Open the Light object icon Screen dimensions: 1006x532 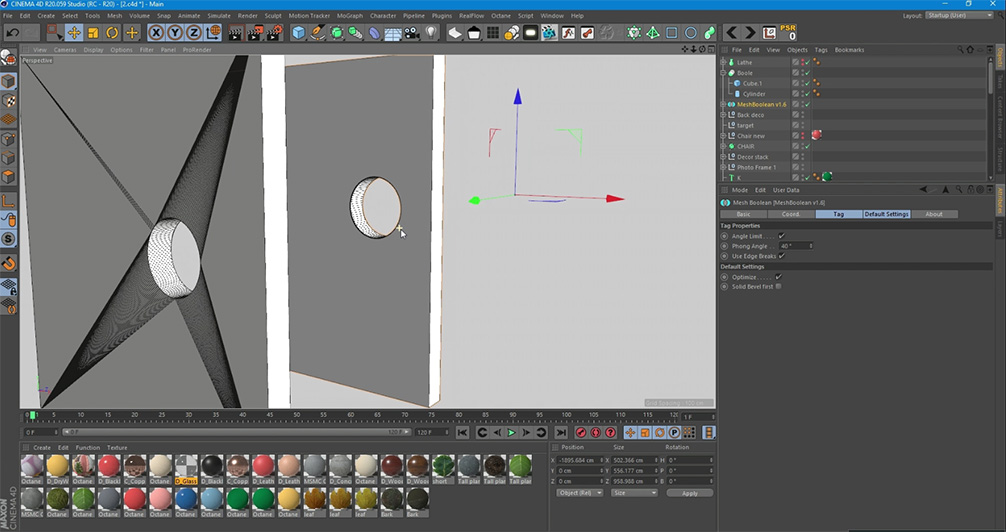point(432,33)
